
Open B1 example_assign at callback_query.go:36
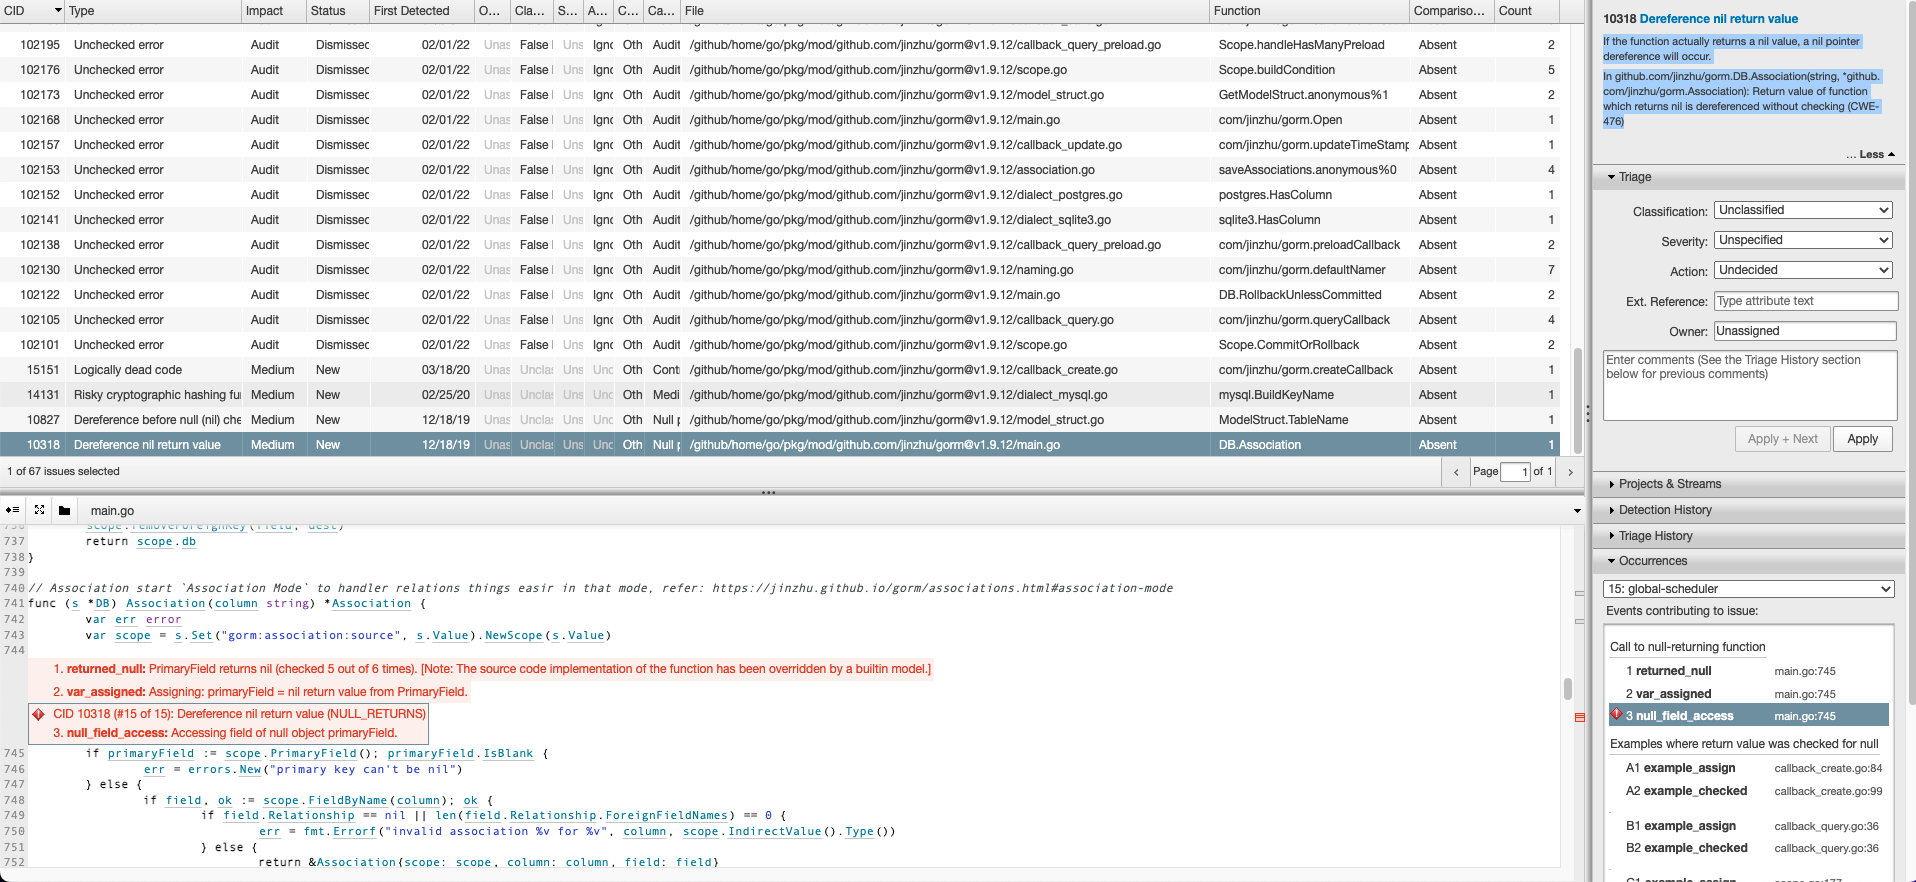click(x=1748, y=826)
